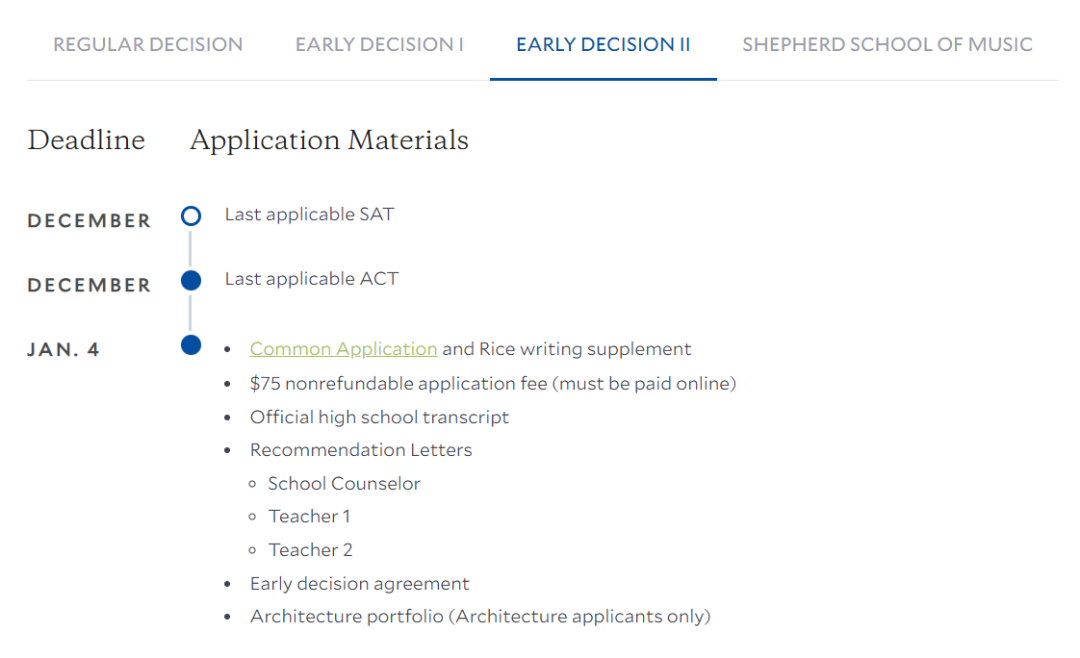This screenshot has height=658, width=1080.
Task: Select the Early Decision II tab
Action: (x=603, y=45)
